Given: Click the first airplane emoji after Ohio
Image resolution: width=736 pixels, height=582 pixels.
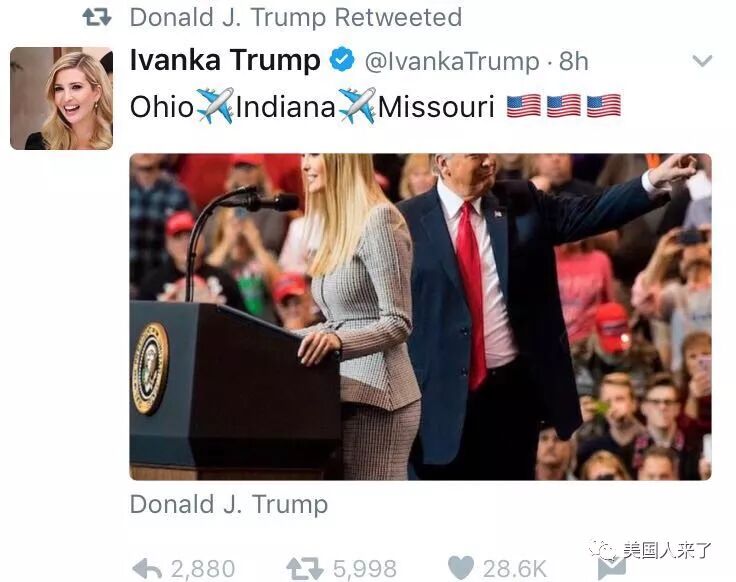Looking at the screenshot, I should click(x=215, y=106).
